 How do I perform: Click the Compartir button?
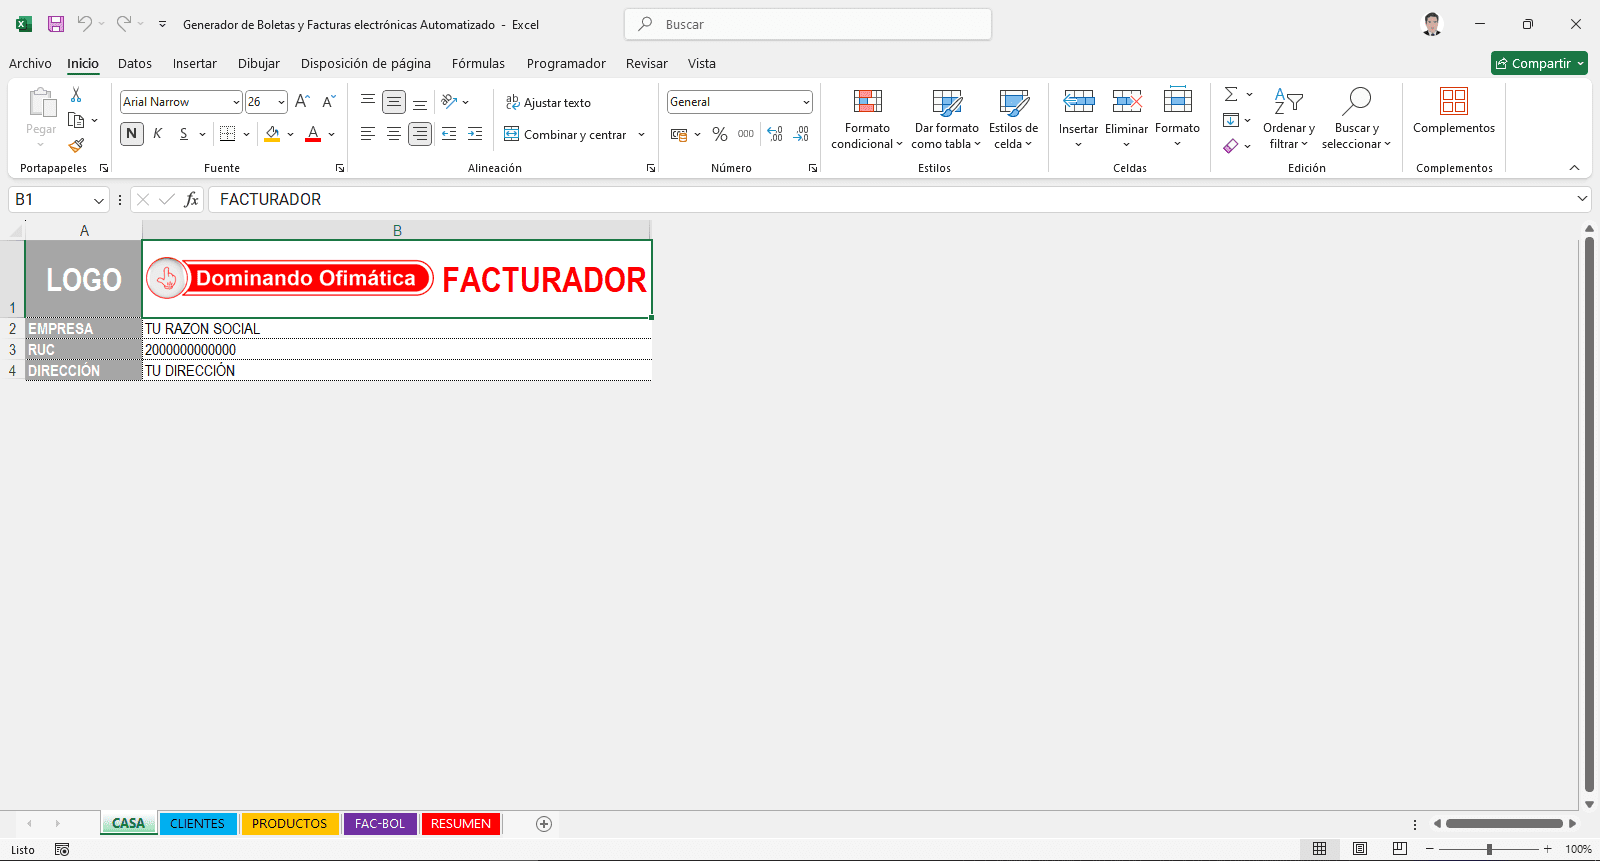click(x=1539, y=63)
